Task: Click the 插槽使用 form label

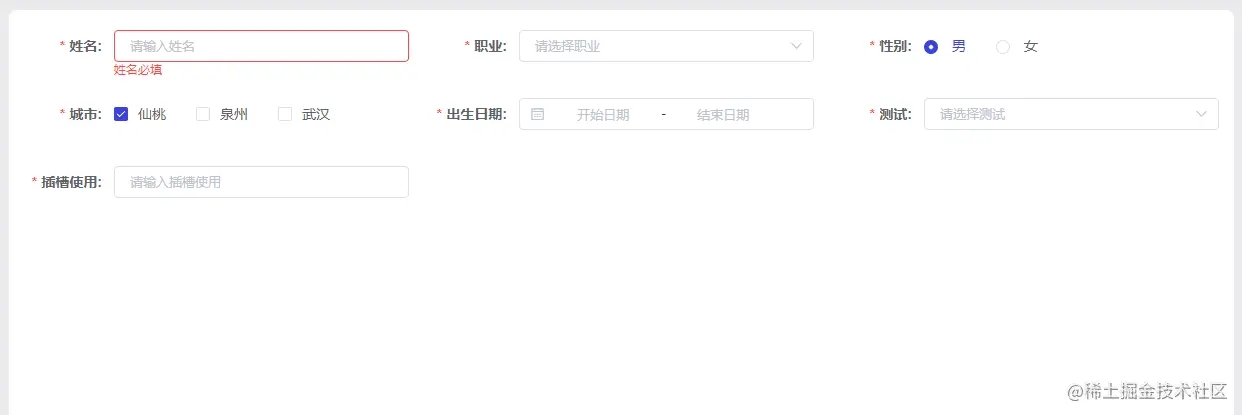Action: coord(71,182)
